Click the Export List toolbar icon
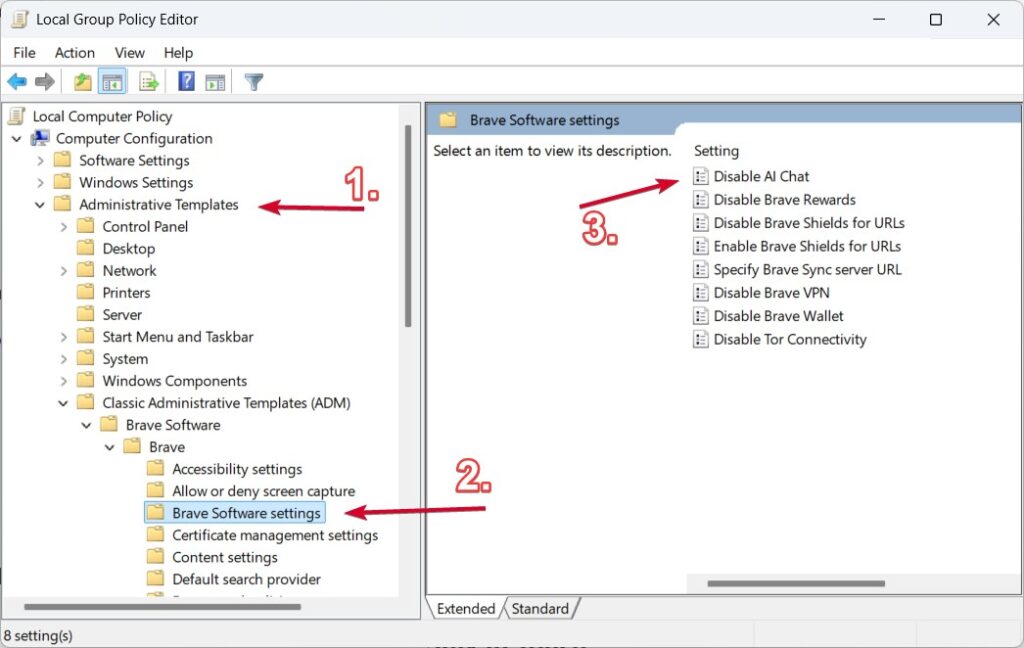This screenshot has width=1024, height=648. point(149,82)
